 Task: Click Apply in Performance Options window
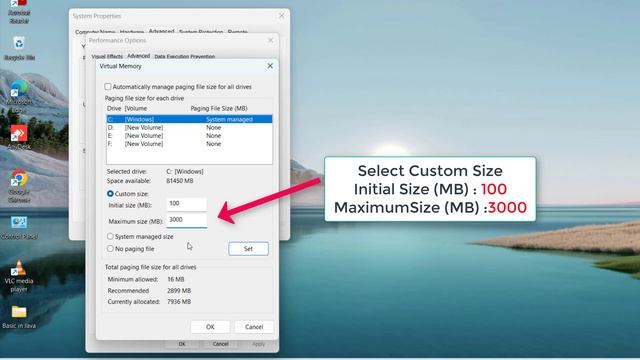pyautogui.click(x=258, y=344)
